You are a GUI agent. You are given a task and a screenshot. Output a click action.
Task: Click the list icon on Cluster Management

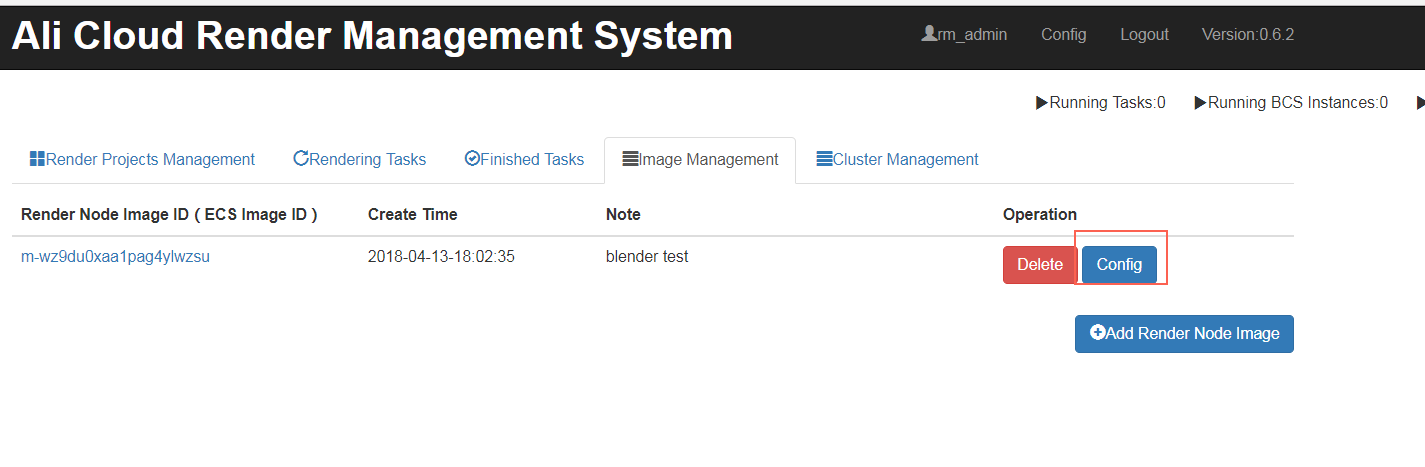[x=825, y=158]
